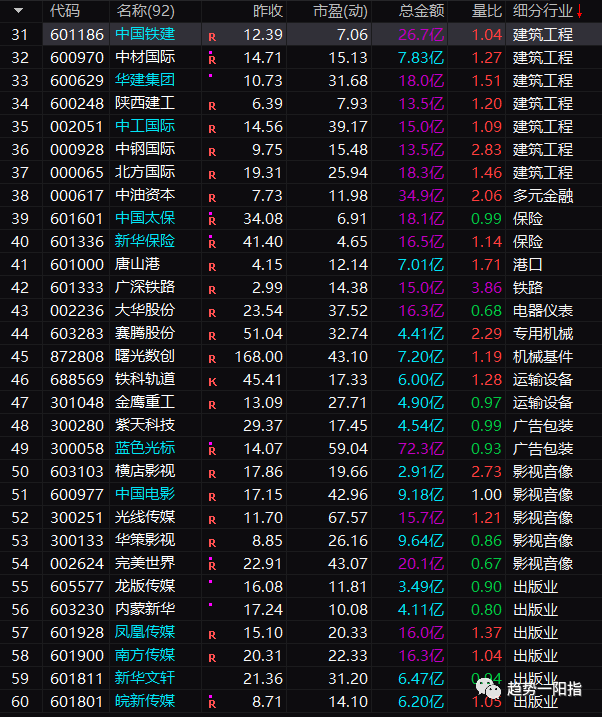Click the R icon next to 光线传媒
This screenshot has width=602, height=717.
[x=212, y=520]
